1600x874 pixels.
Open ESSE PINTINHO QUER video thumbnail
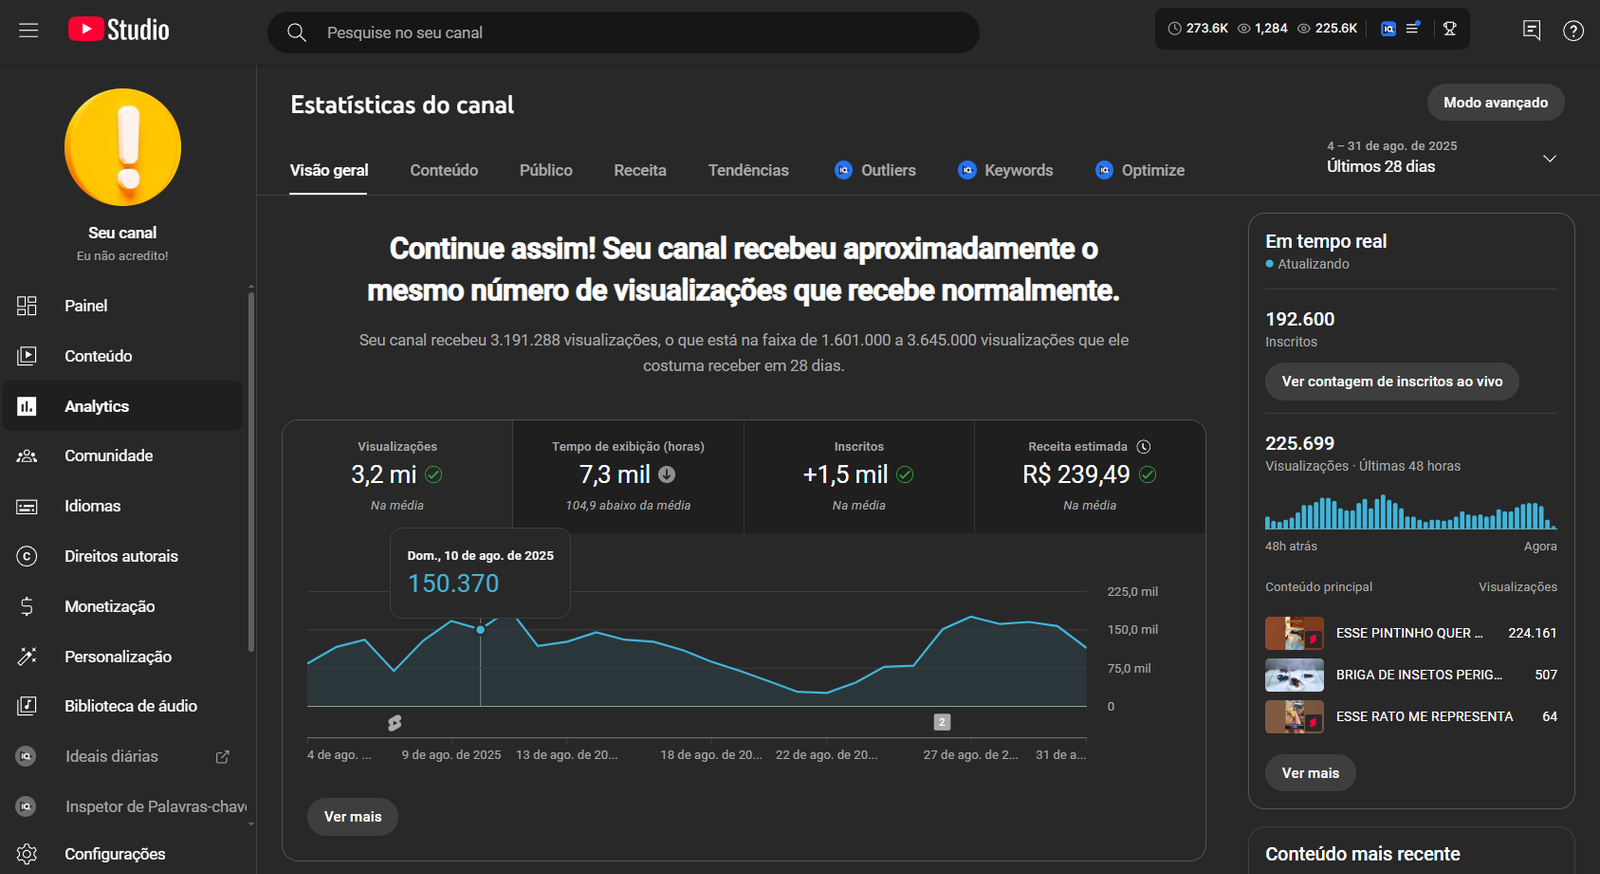[1294, 633]
